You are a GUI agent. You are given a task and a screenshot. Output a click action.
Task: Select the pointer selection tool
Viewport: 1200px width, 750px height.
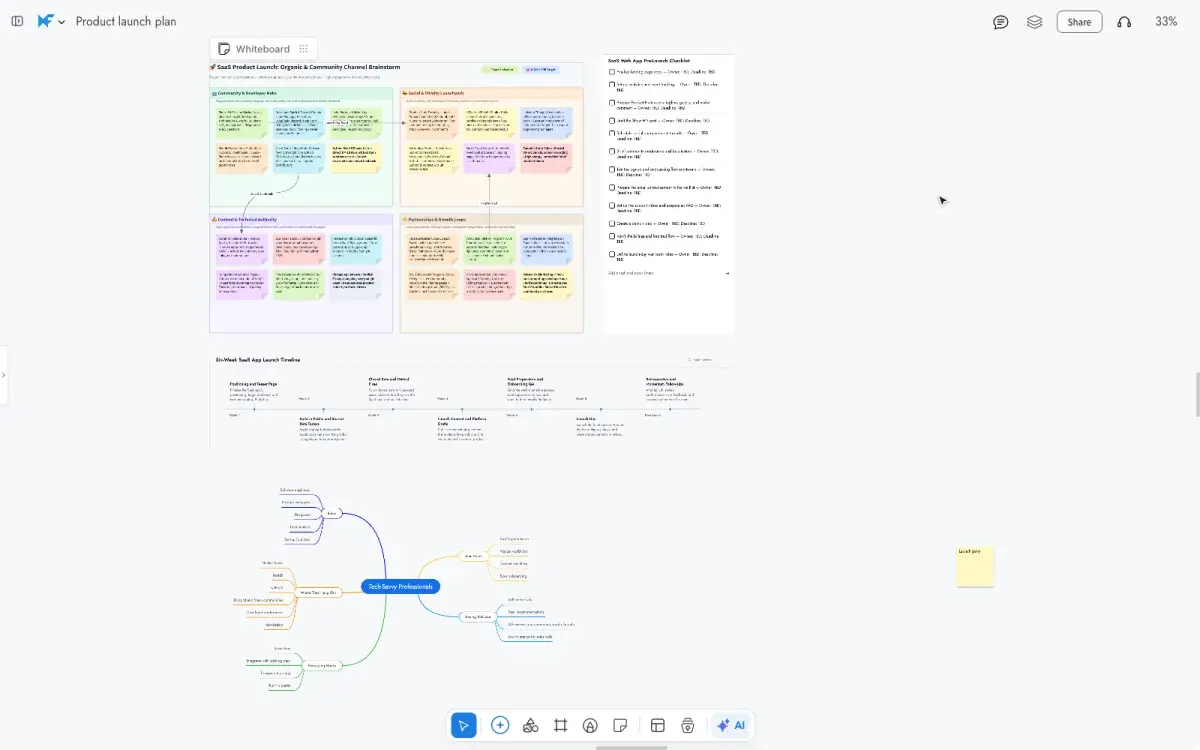tap(463, 726)
